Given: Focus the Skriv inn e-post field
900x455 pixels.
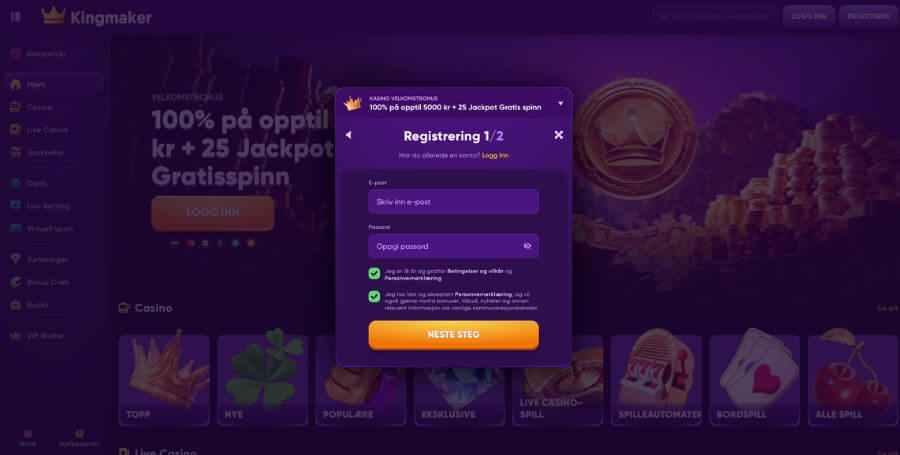Looking at the screenshot, I should coord(453,201).
